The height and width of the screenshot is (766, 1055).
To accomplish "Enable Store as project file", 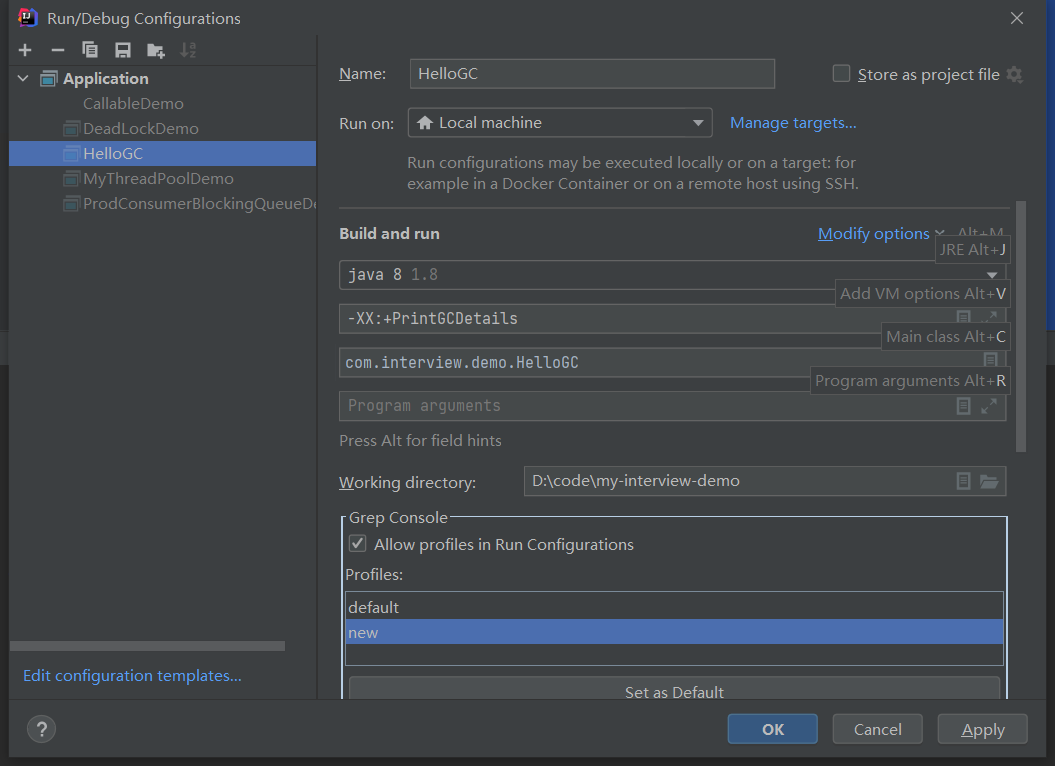I will point(842,74).
